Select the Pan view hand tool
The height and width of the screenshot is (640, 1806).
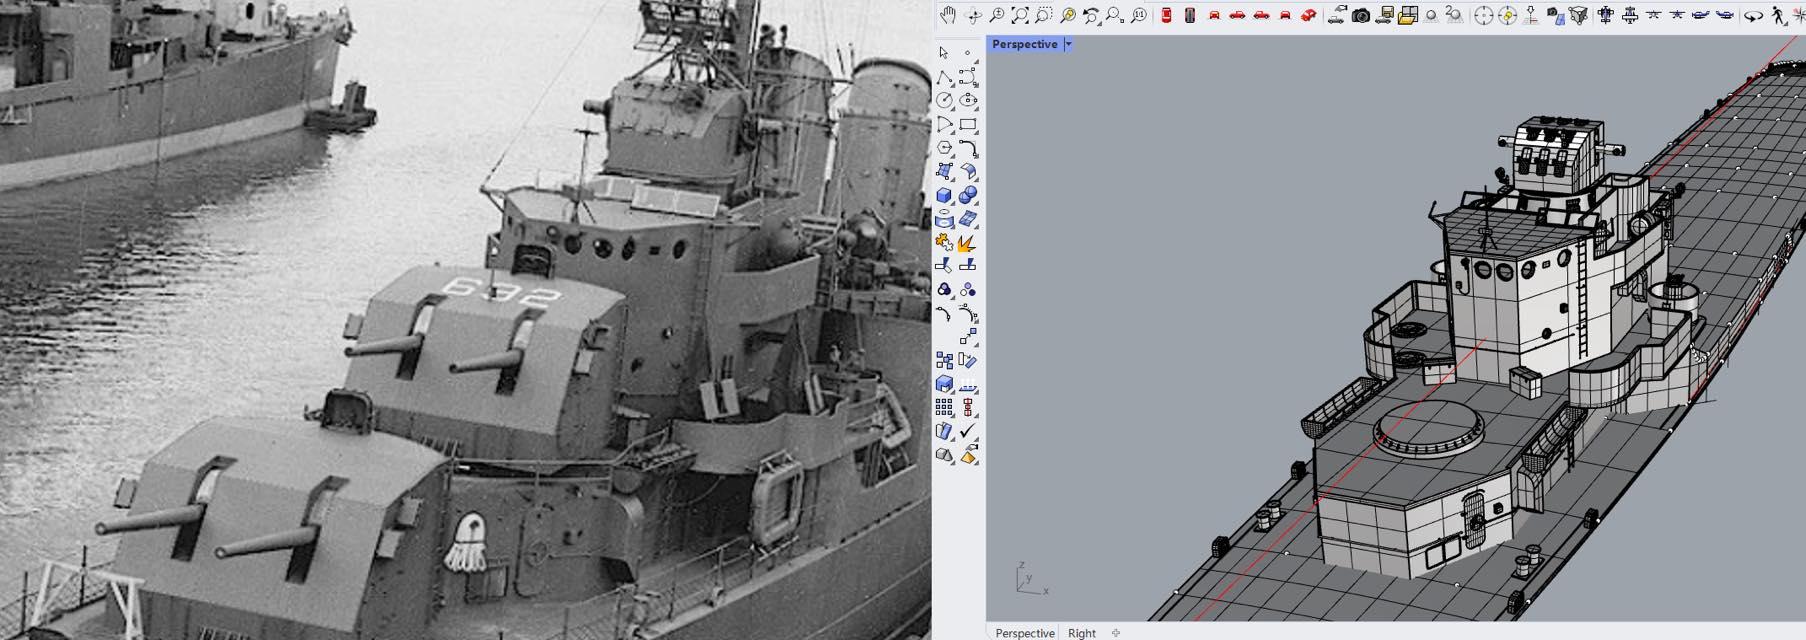[947, 15]
